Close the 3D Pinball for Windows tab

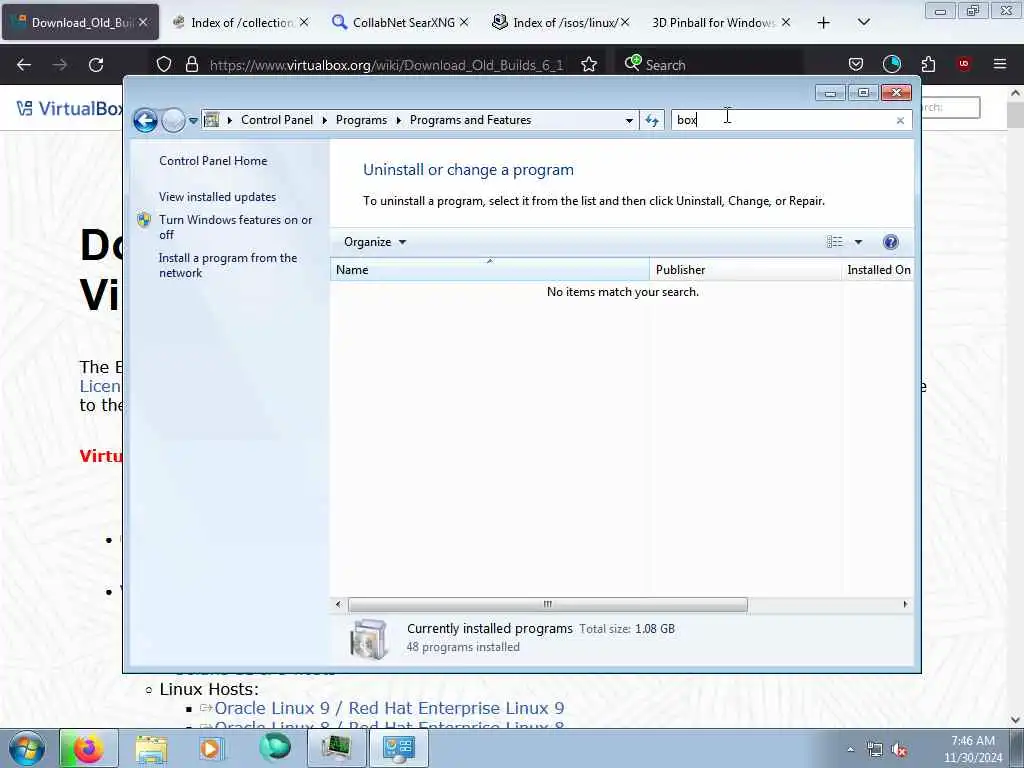tap(786, 22)
